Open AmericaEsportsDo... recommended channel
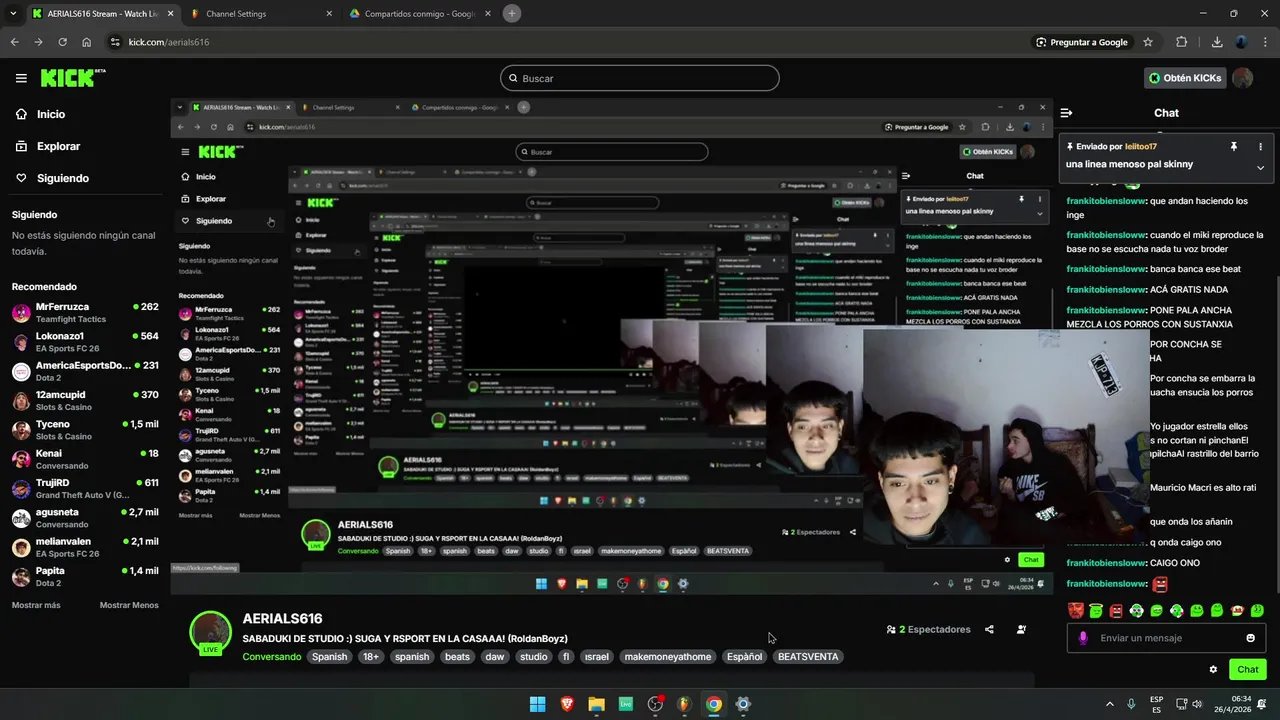 85,371
